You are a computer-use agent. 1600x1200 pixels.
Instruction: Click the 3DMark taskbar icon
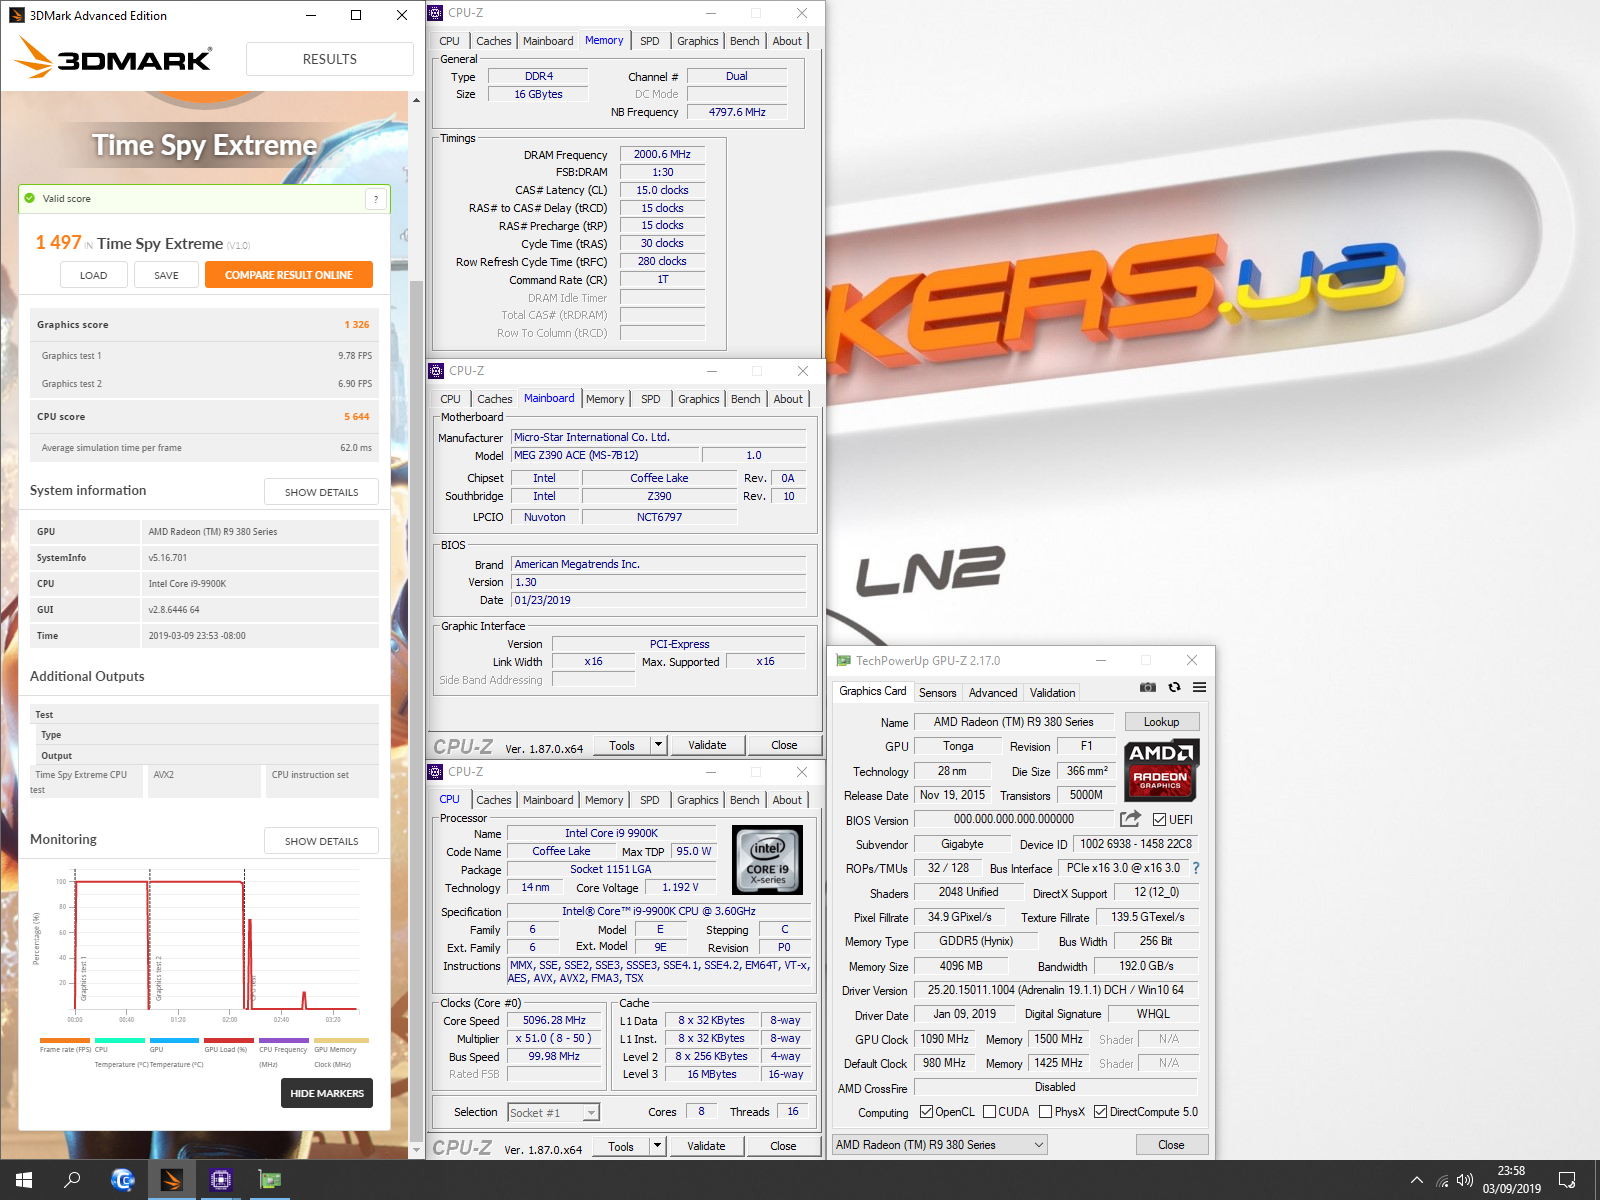[x=172, y=1180]
